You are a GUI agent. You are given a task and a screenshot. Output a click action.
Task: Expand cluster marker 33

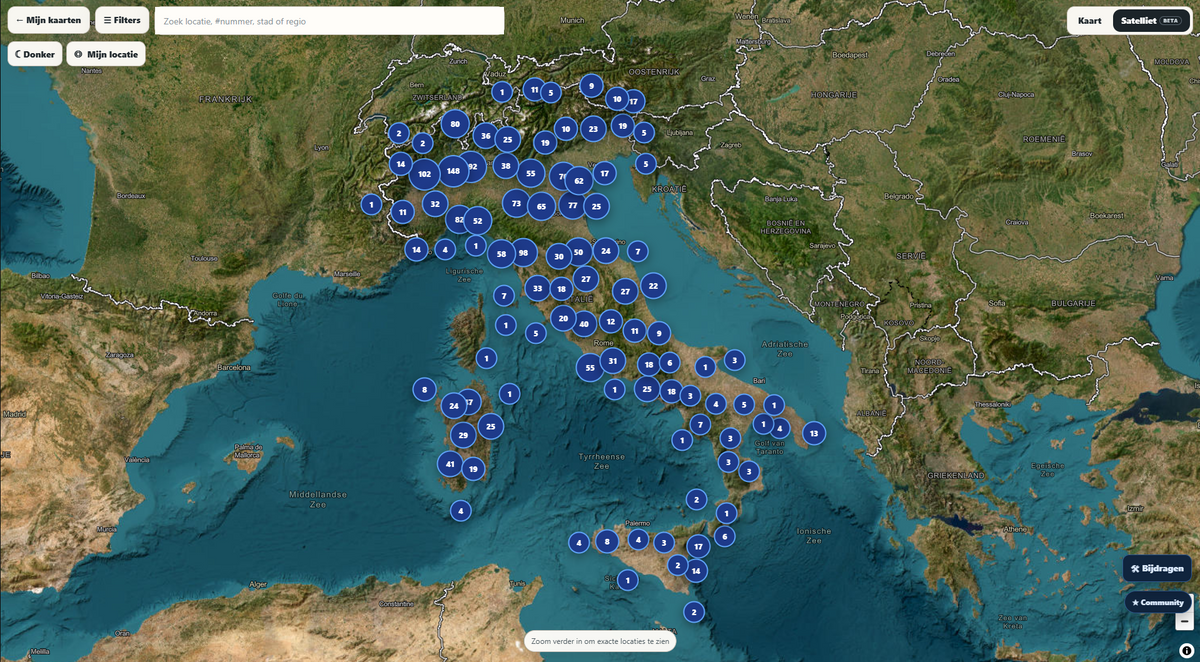(x=538, y=289)
